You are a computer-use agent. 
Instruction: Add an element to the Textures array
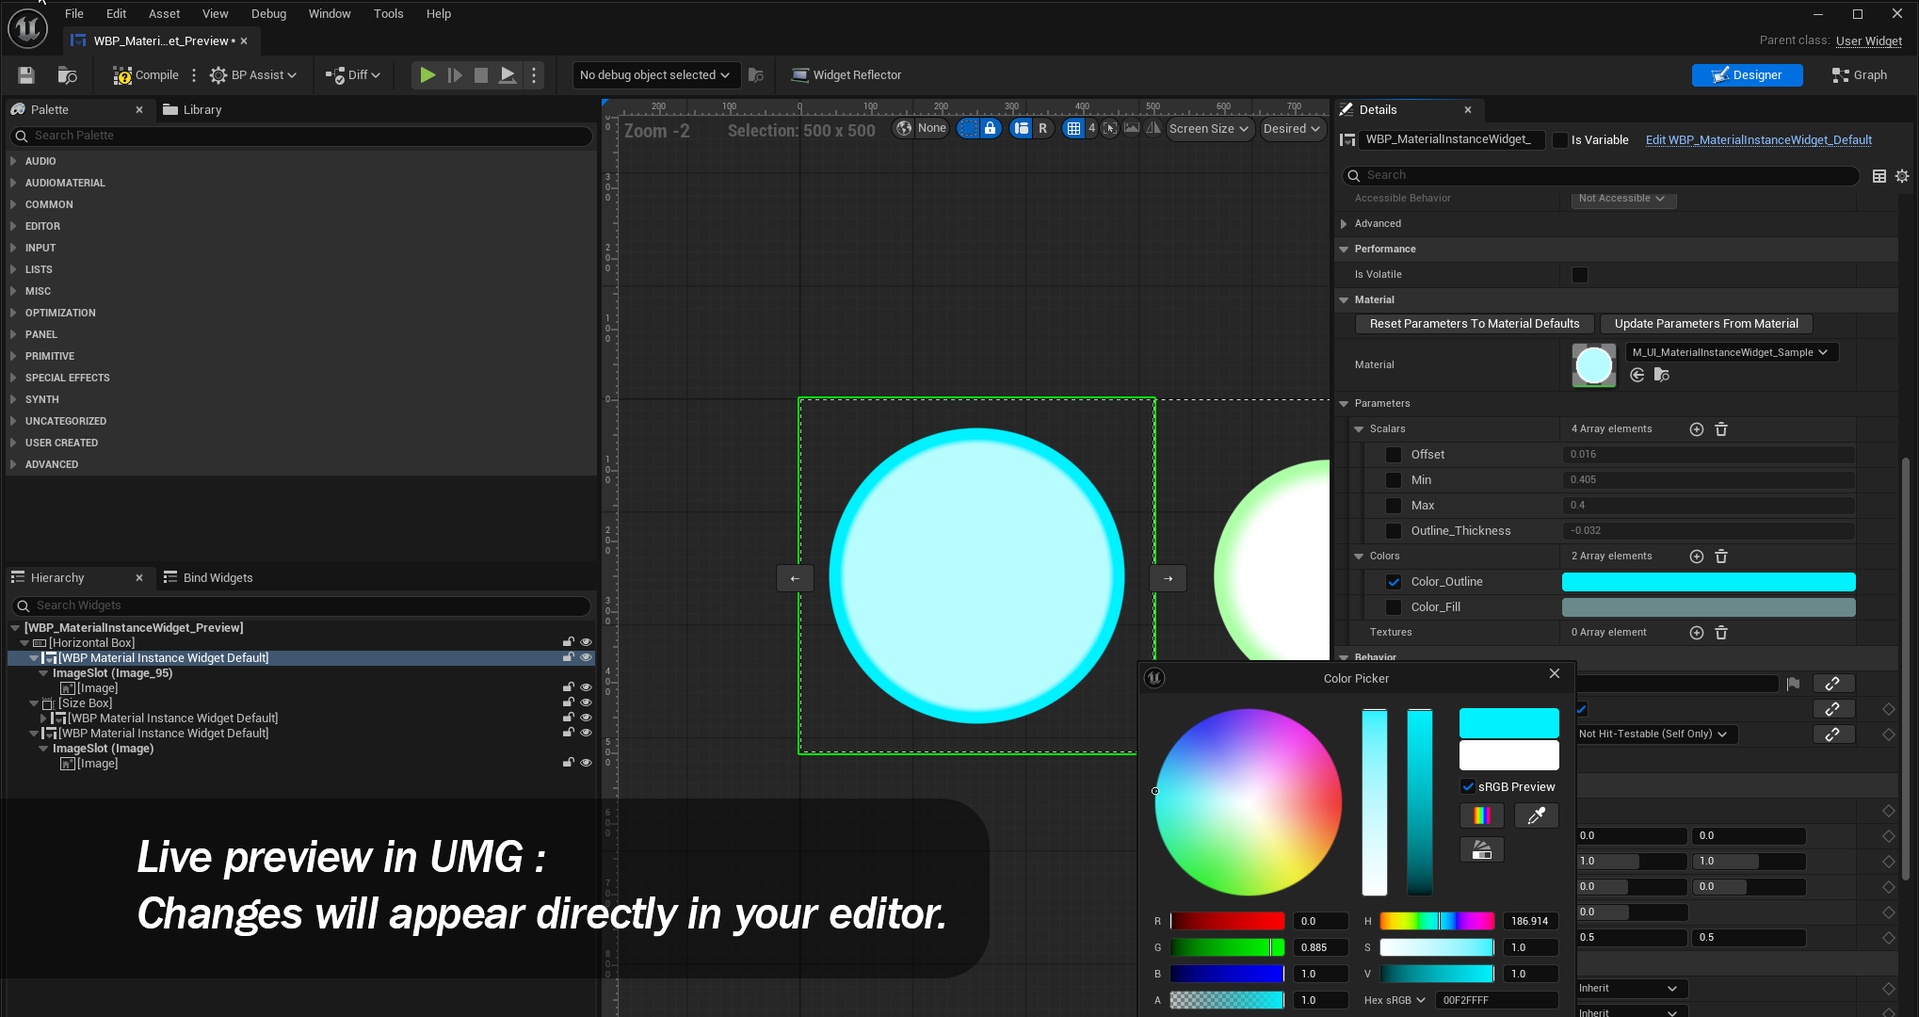click(x=1696, y=633)
